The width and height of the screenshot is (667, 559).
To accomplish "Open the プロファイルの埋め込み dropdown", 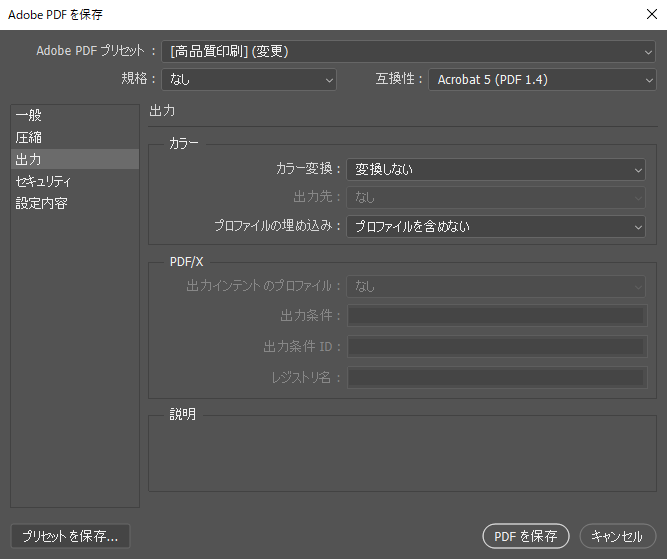I will pyautogui.click(x=496, y=227).
